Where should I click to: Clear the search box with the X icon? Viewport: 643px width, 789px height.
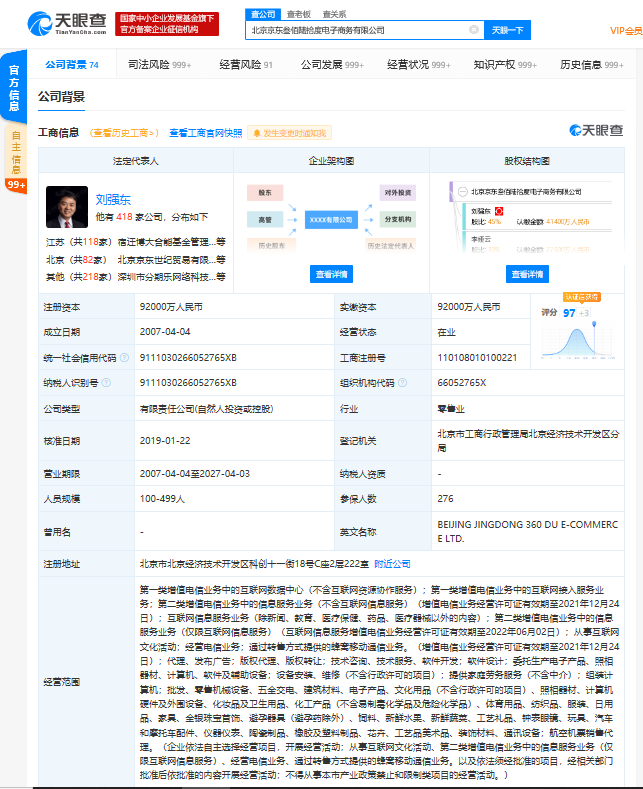click(473, 30)
